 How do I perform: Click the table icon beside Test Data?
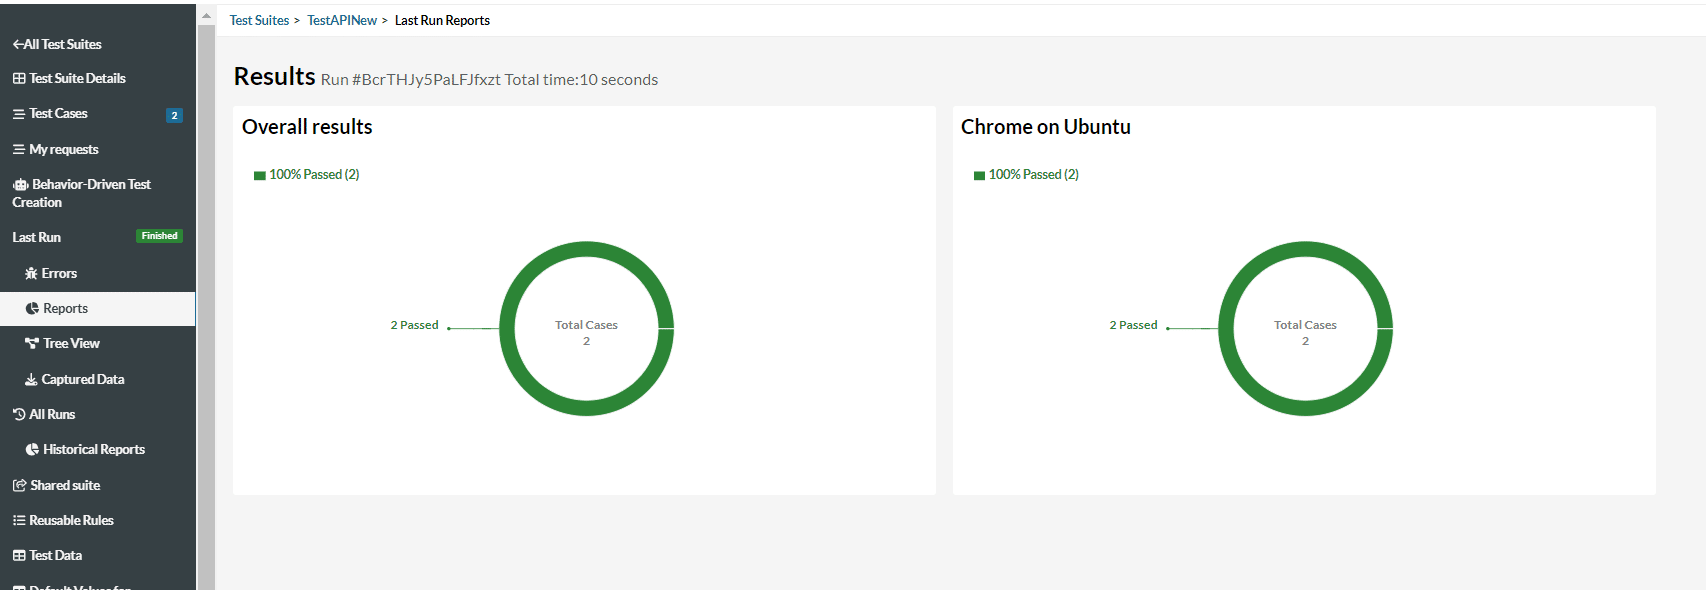(x=19, y=556)
